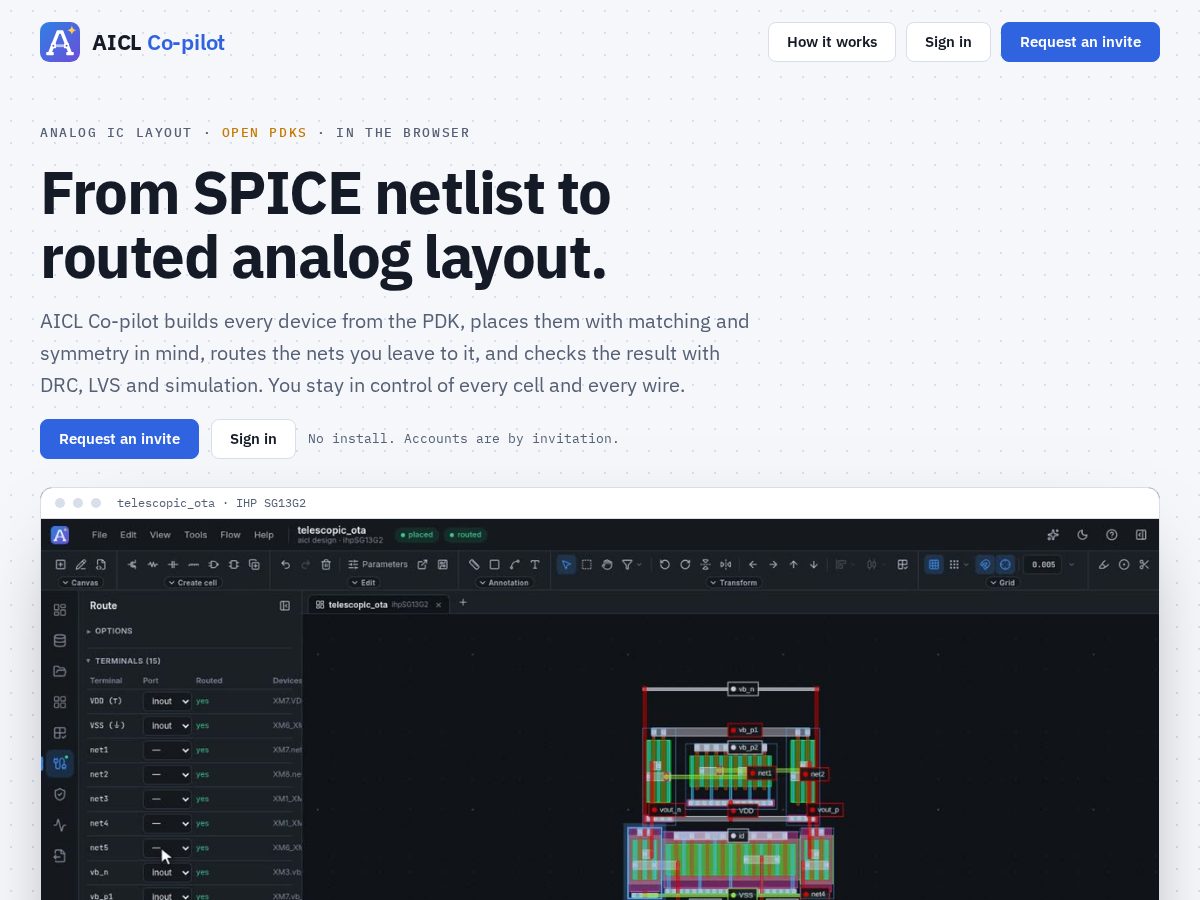Open the Flow menu
1200x900 pixels.
pyautogui.click(x=230, y=535)
